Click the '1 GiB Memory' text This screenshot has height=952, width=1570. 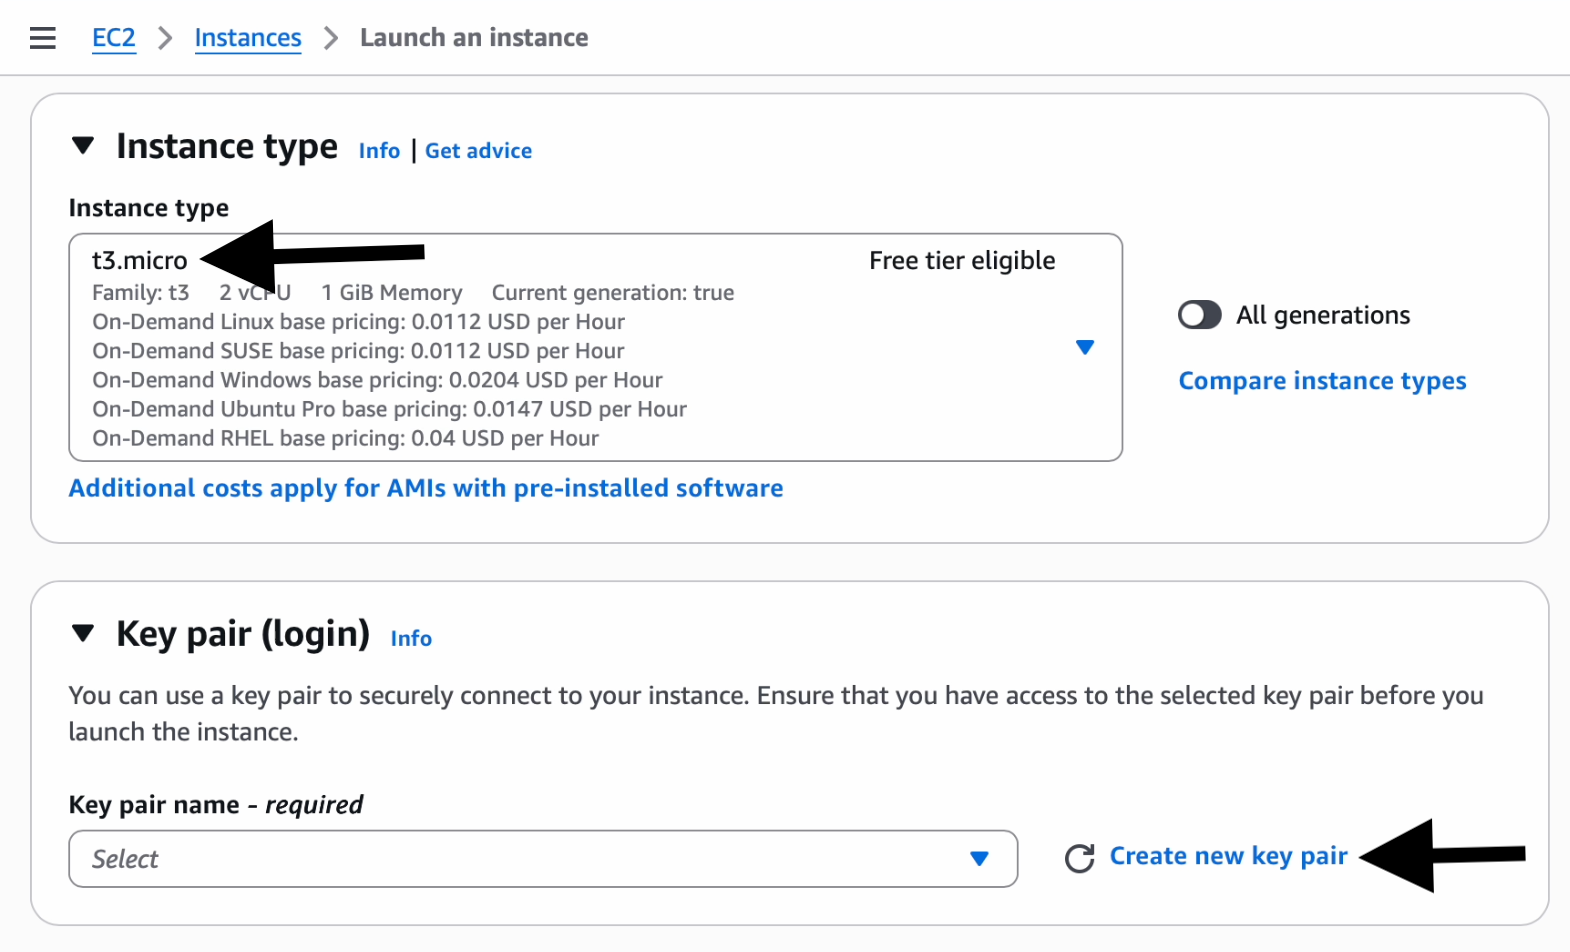click(x=392, y=293)
